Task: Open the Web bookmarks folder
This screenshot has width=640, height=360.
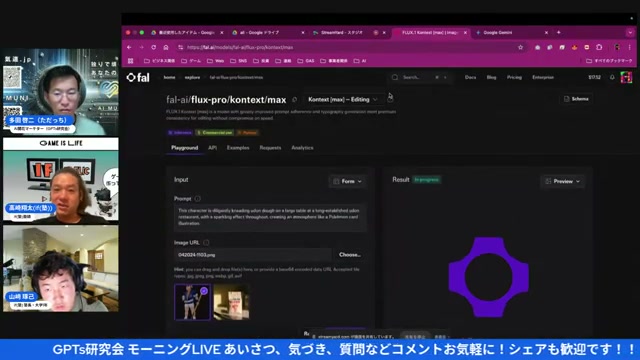Action: click(x=216, y=61)
